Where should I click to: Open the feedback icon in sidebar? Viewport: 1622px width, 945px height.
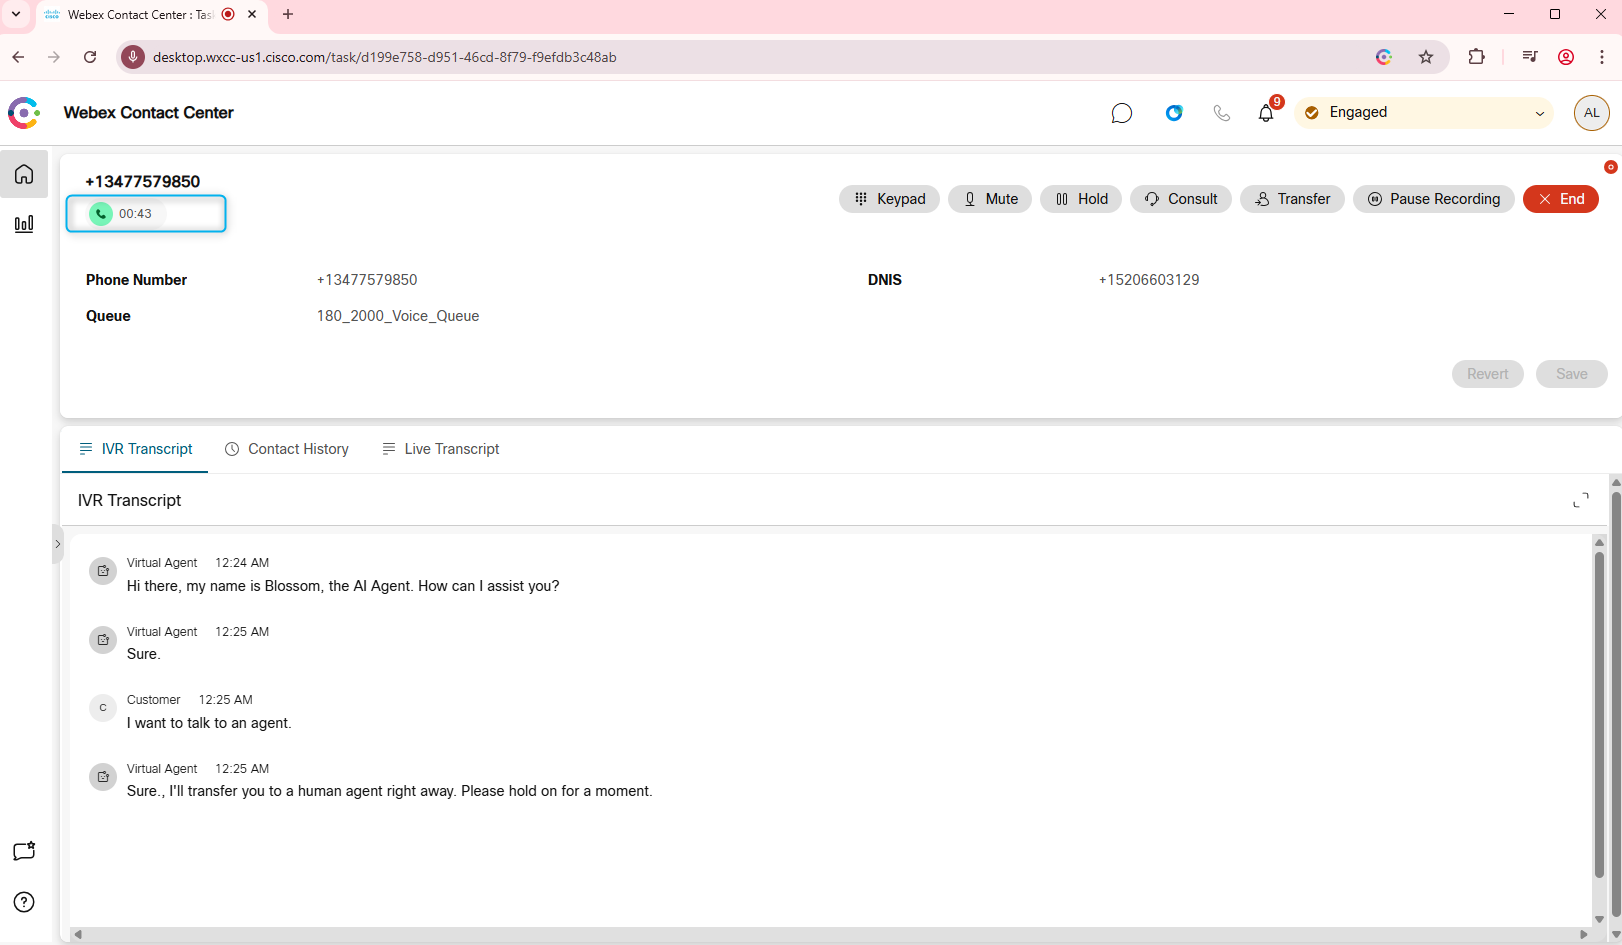coord(24,851)
